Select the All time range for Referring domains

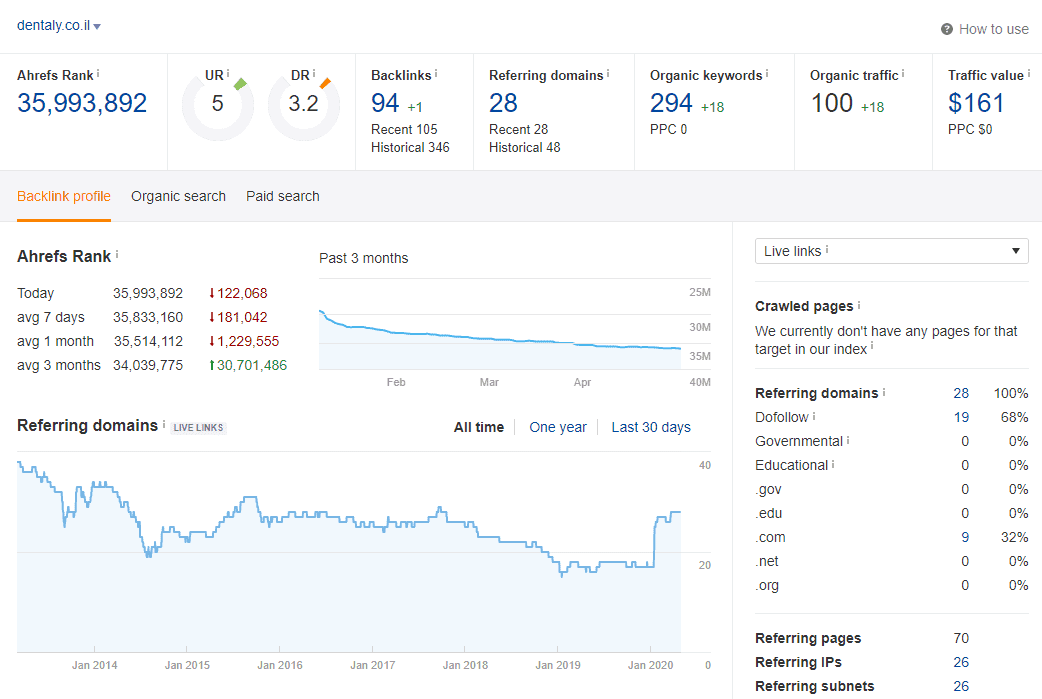(x=478, y=427)
